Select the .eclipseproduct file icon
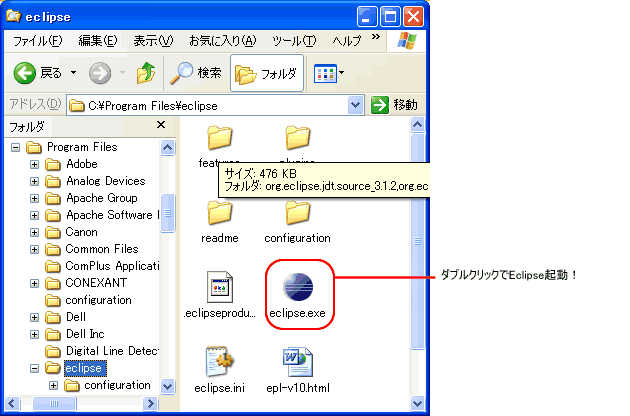The height and width of the screenshot is (416, 630). click(219, 285)
